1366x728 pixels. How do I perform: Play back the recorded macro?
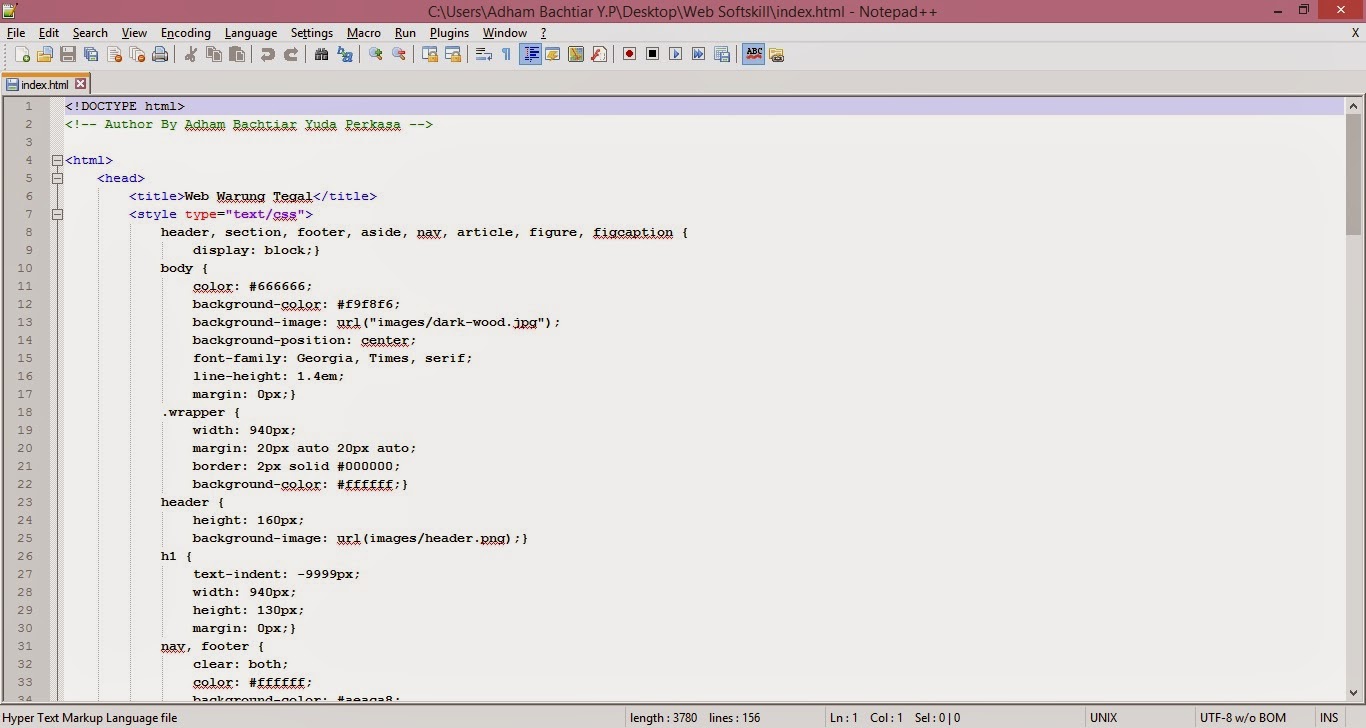tap(676, 54)
